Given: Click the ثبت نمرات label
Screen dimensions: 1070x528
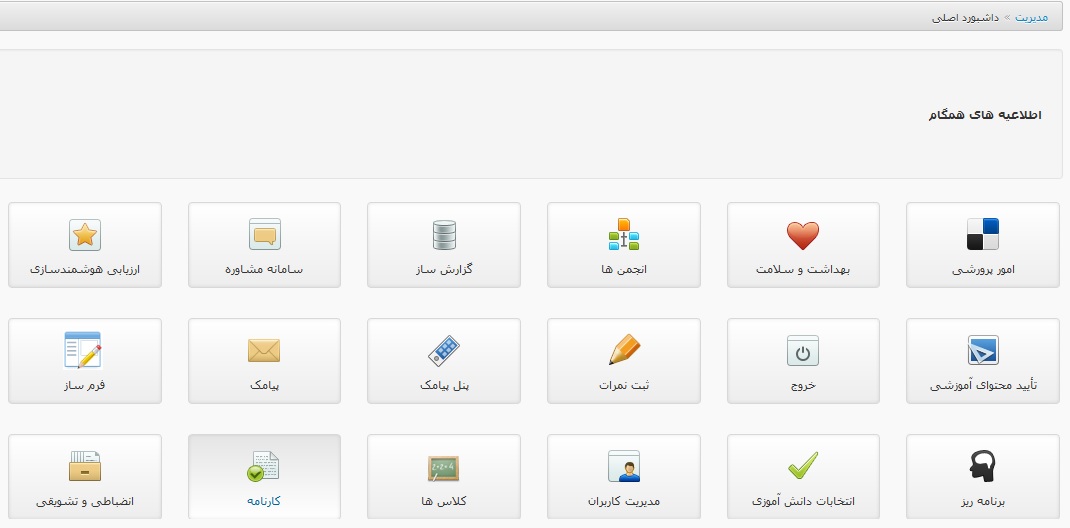Looking at the screenshot, I should [x=624, y=385].
